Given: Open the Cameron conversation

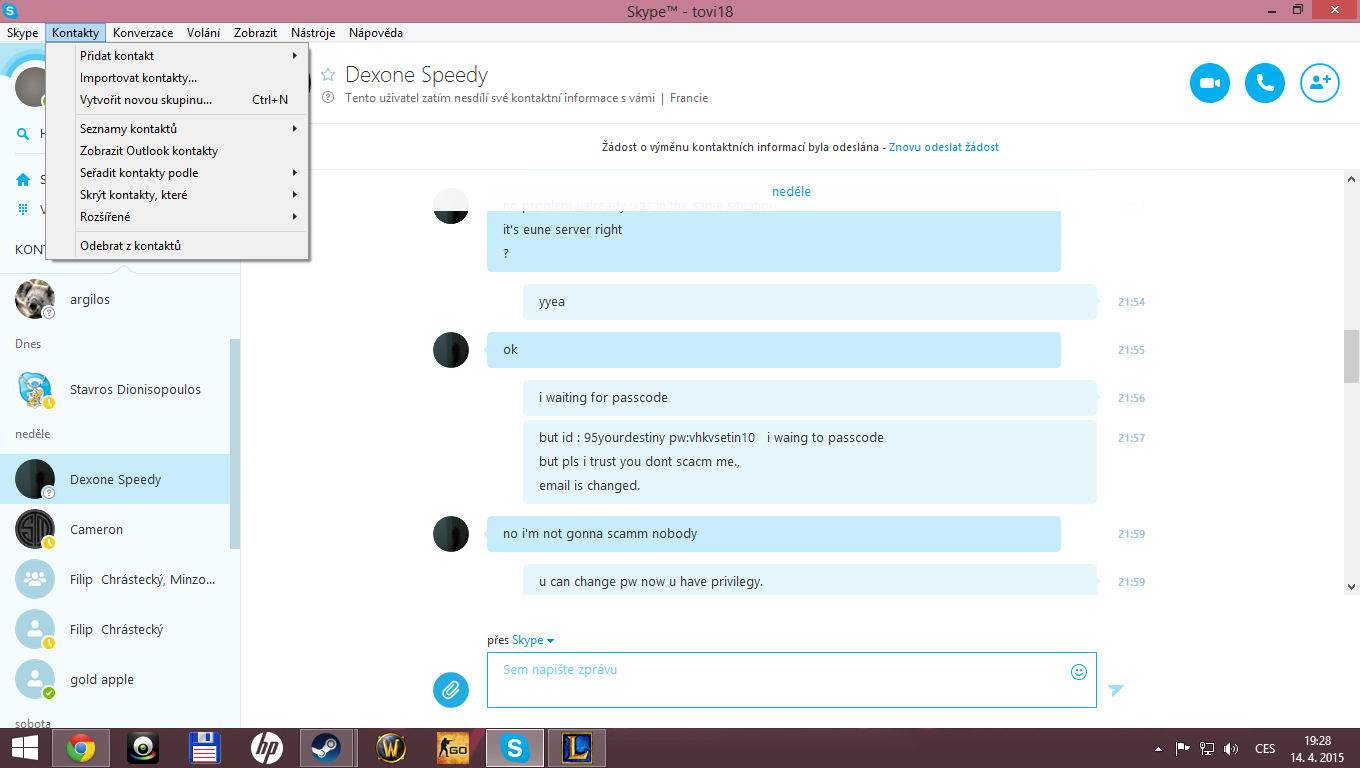Looking at the screenshot, I should (x=115, y=530).
